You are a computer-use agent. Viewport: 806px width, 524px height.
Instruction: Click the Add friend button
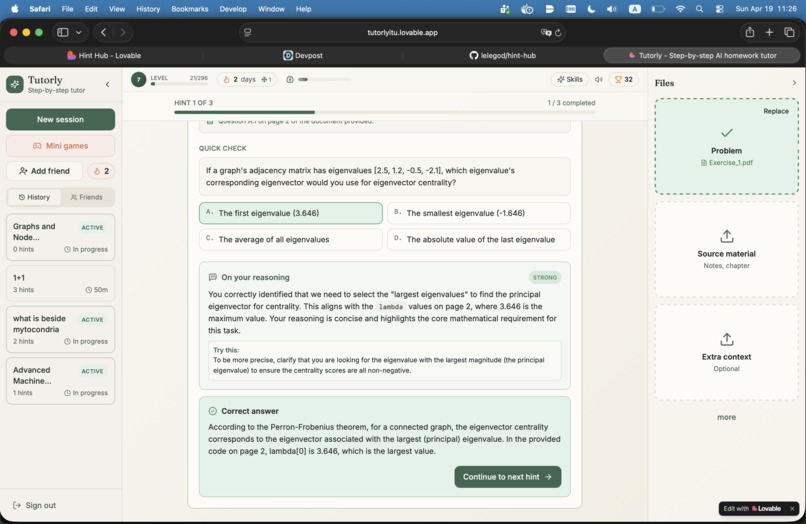44,171
